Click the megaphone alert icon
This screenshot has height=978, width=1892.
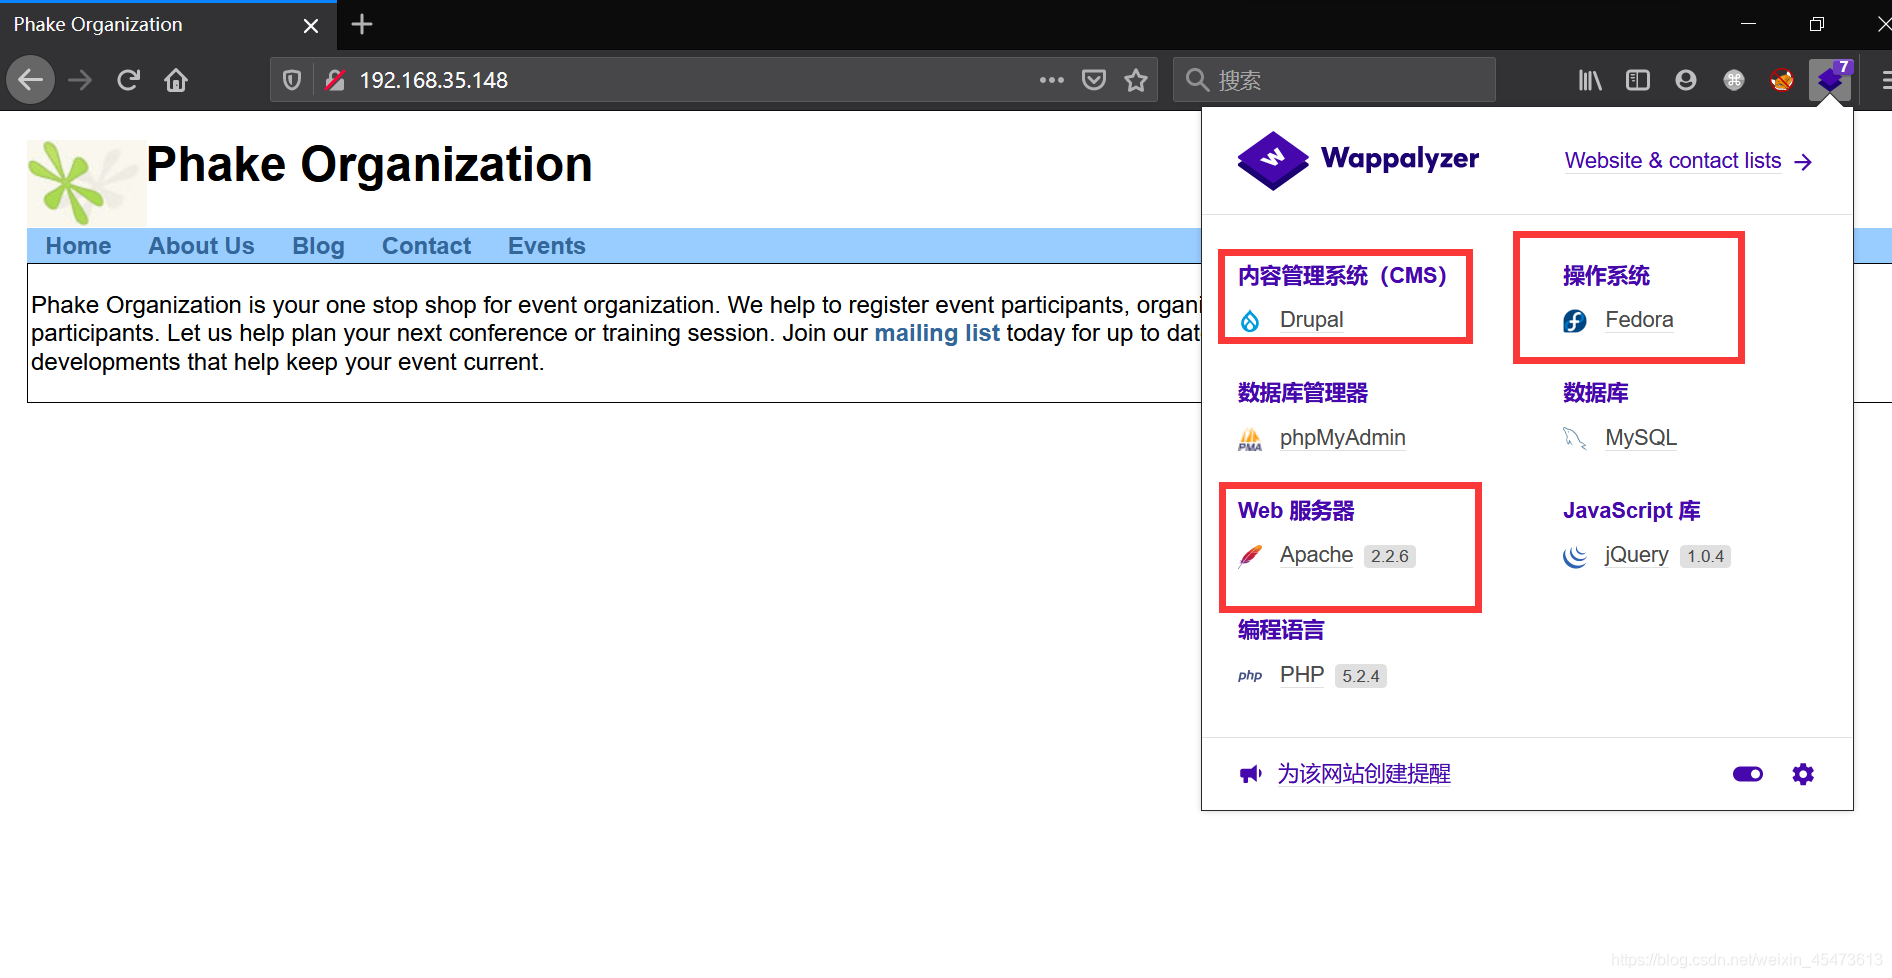[1250, 774]
